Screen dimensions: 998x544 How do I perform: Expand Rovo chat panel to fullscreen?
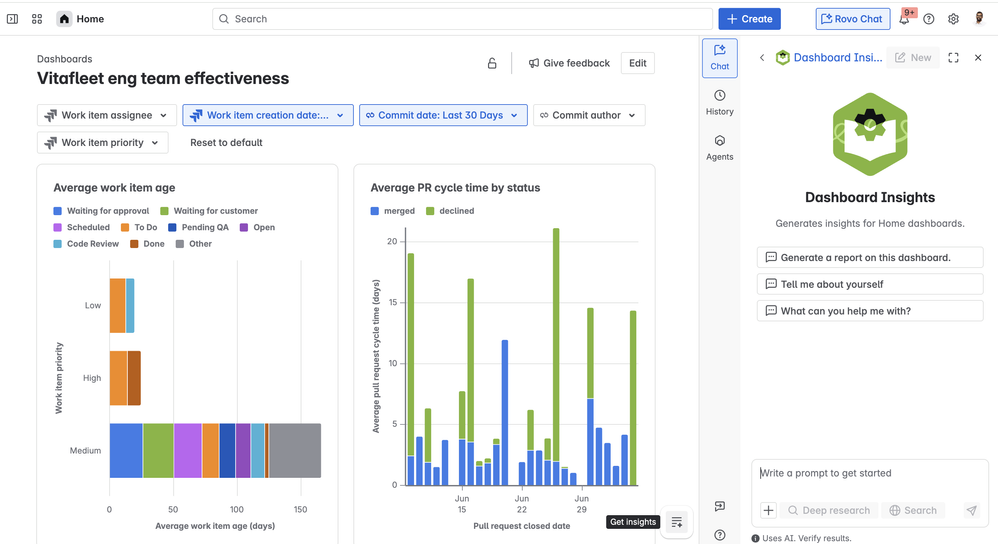click(953, 58)
